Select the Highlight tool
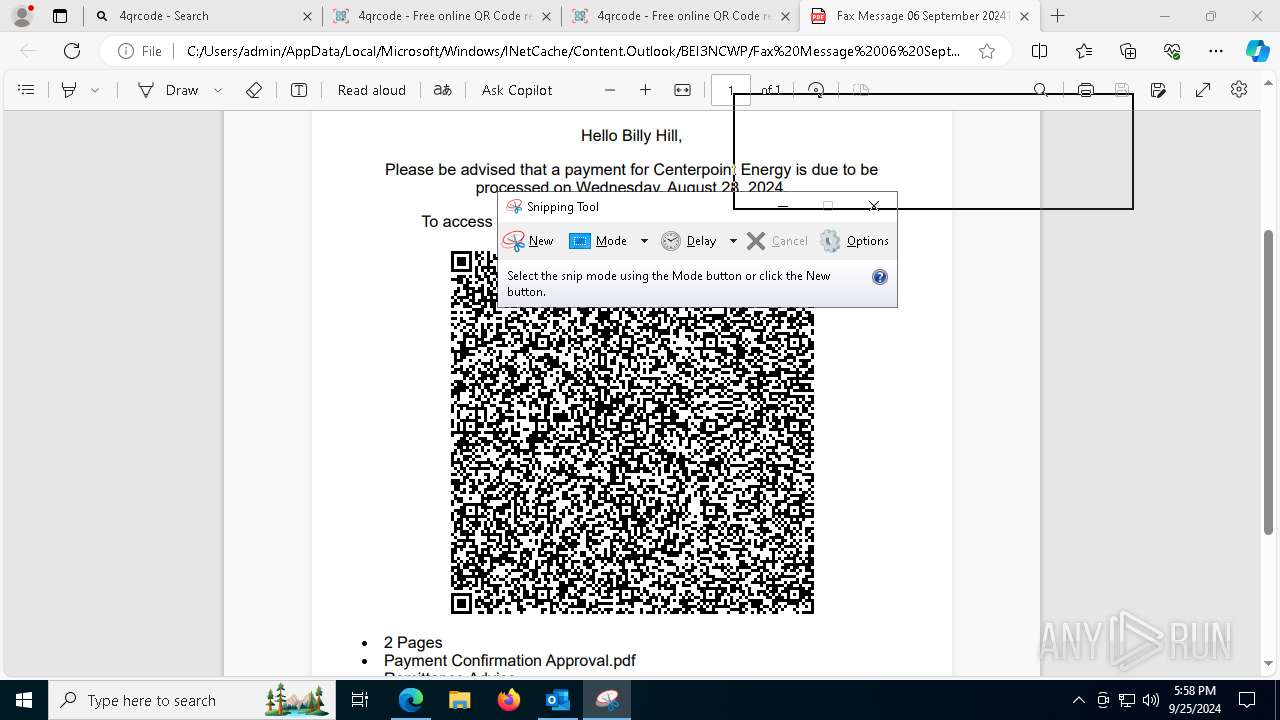 (69, 90)
